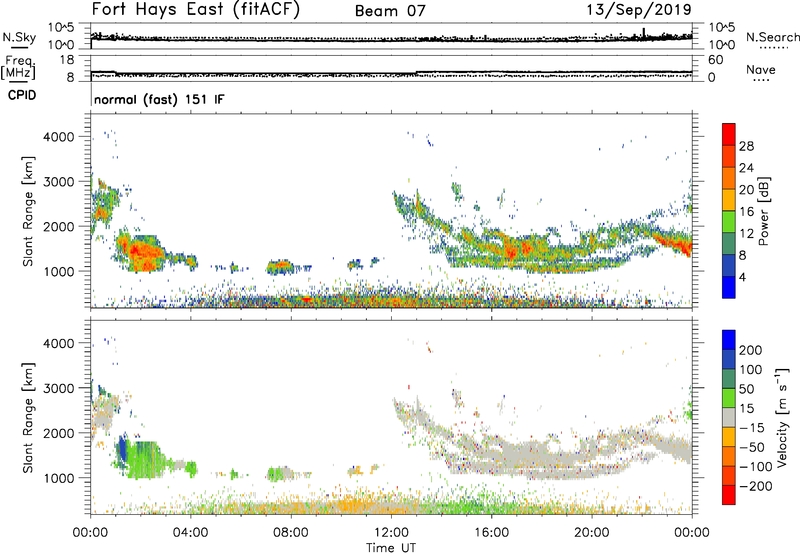Viewport: 800px width, 554px height.
Task: Click the "24" power colorbar label
Action: [x=746, y=168]
